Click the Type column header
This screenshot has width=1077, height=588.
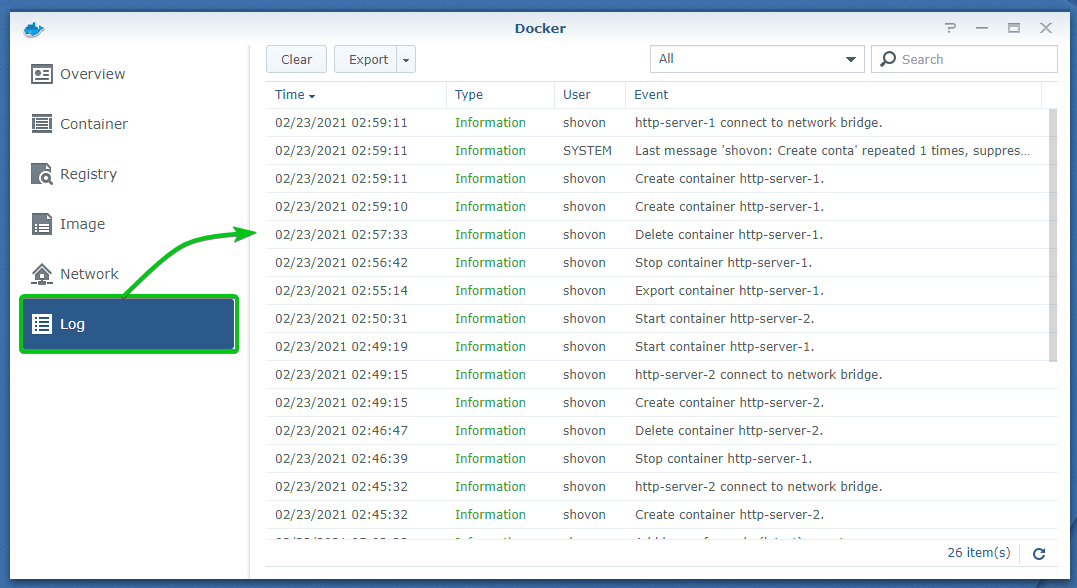coord(500,95)
